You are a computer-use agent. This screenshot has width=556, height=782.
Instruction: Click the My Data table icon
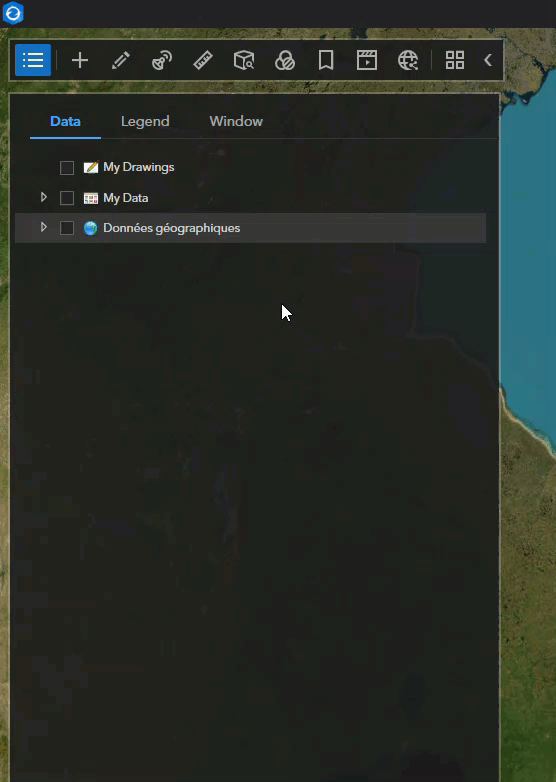coord(91,198)
